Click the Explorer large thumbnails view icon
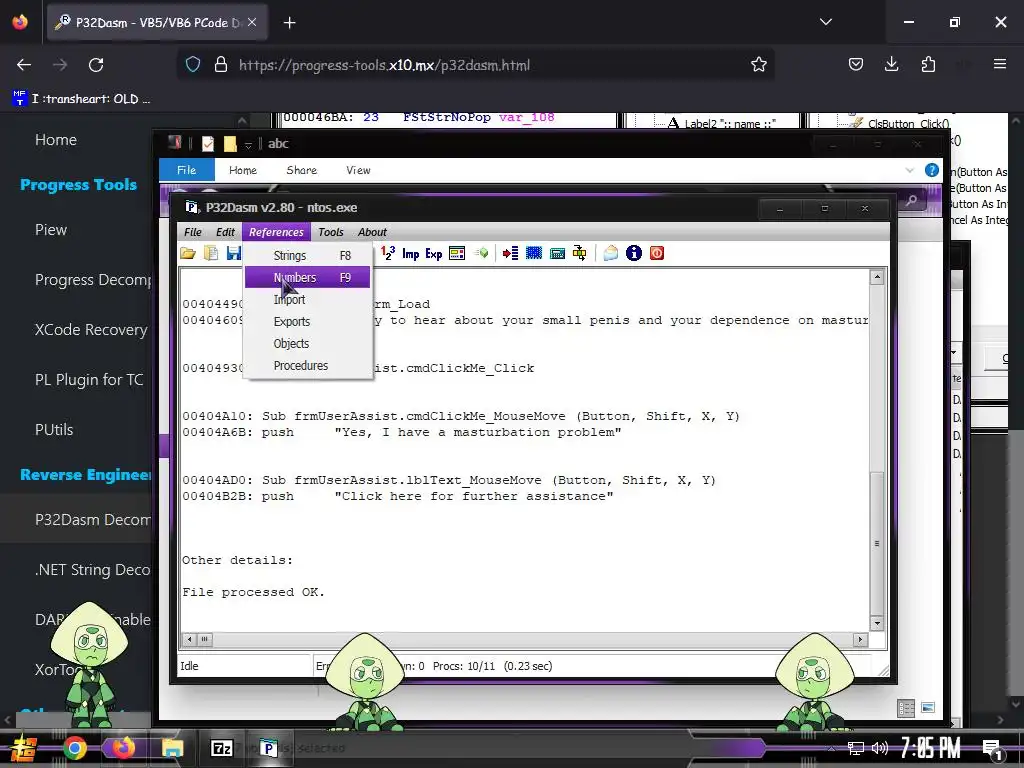Screen dimensions: 1024x768 coord(928,708)
